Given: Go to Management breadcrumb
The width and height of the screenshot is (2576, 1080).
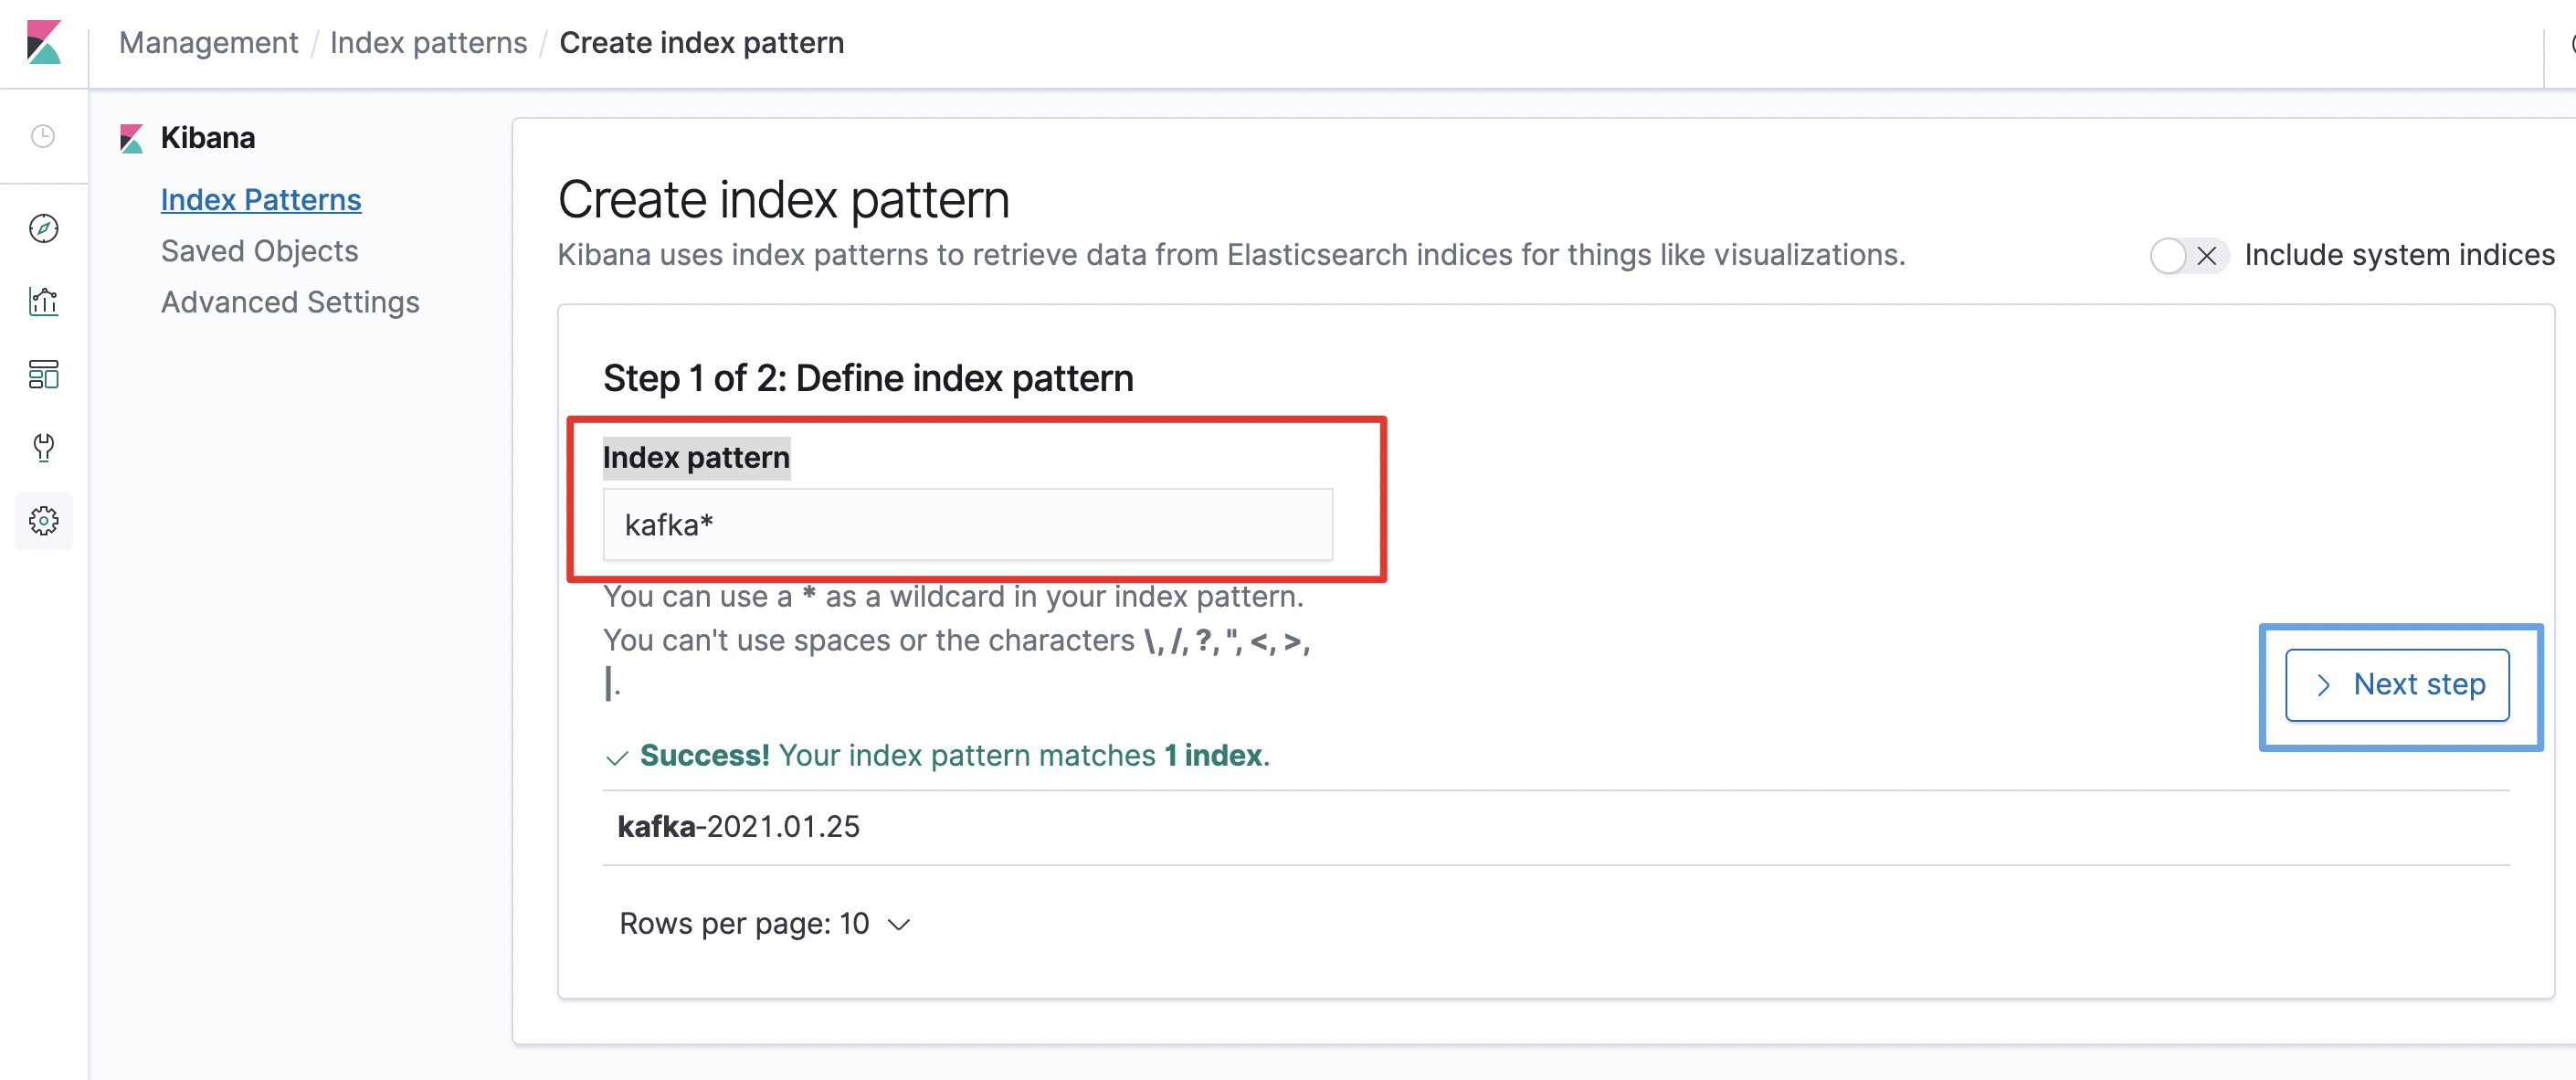Looking at the screenshot, I should (208, 43).
